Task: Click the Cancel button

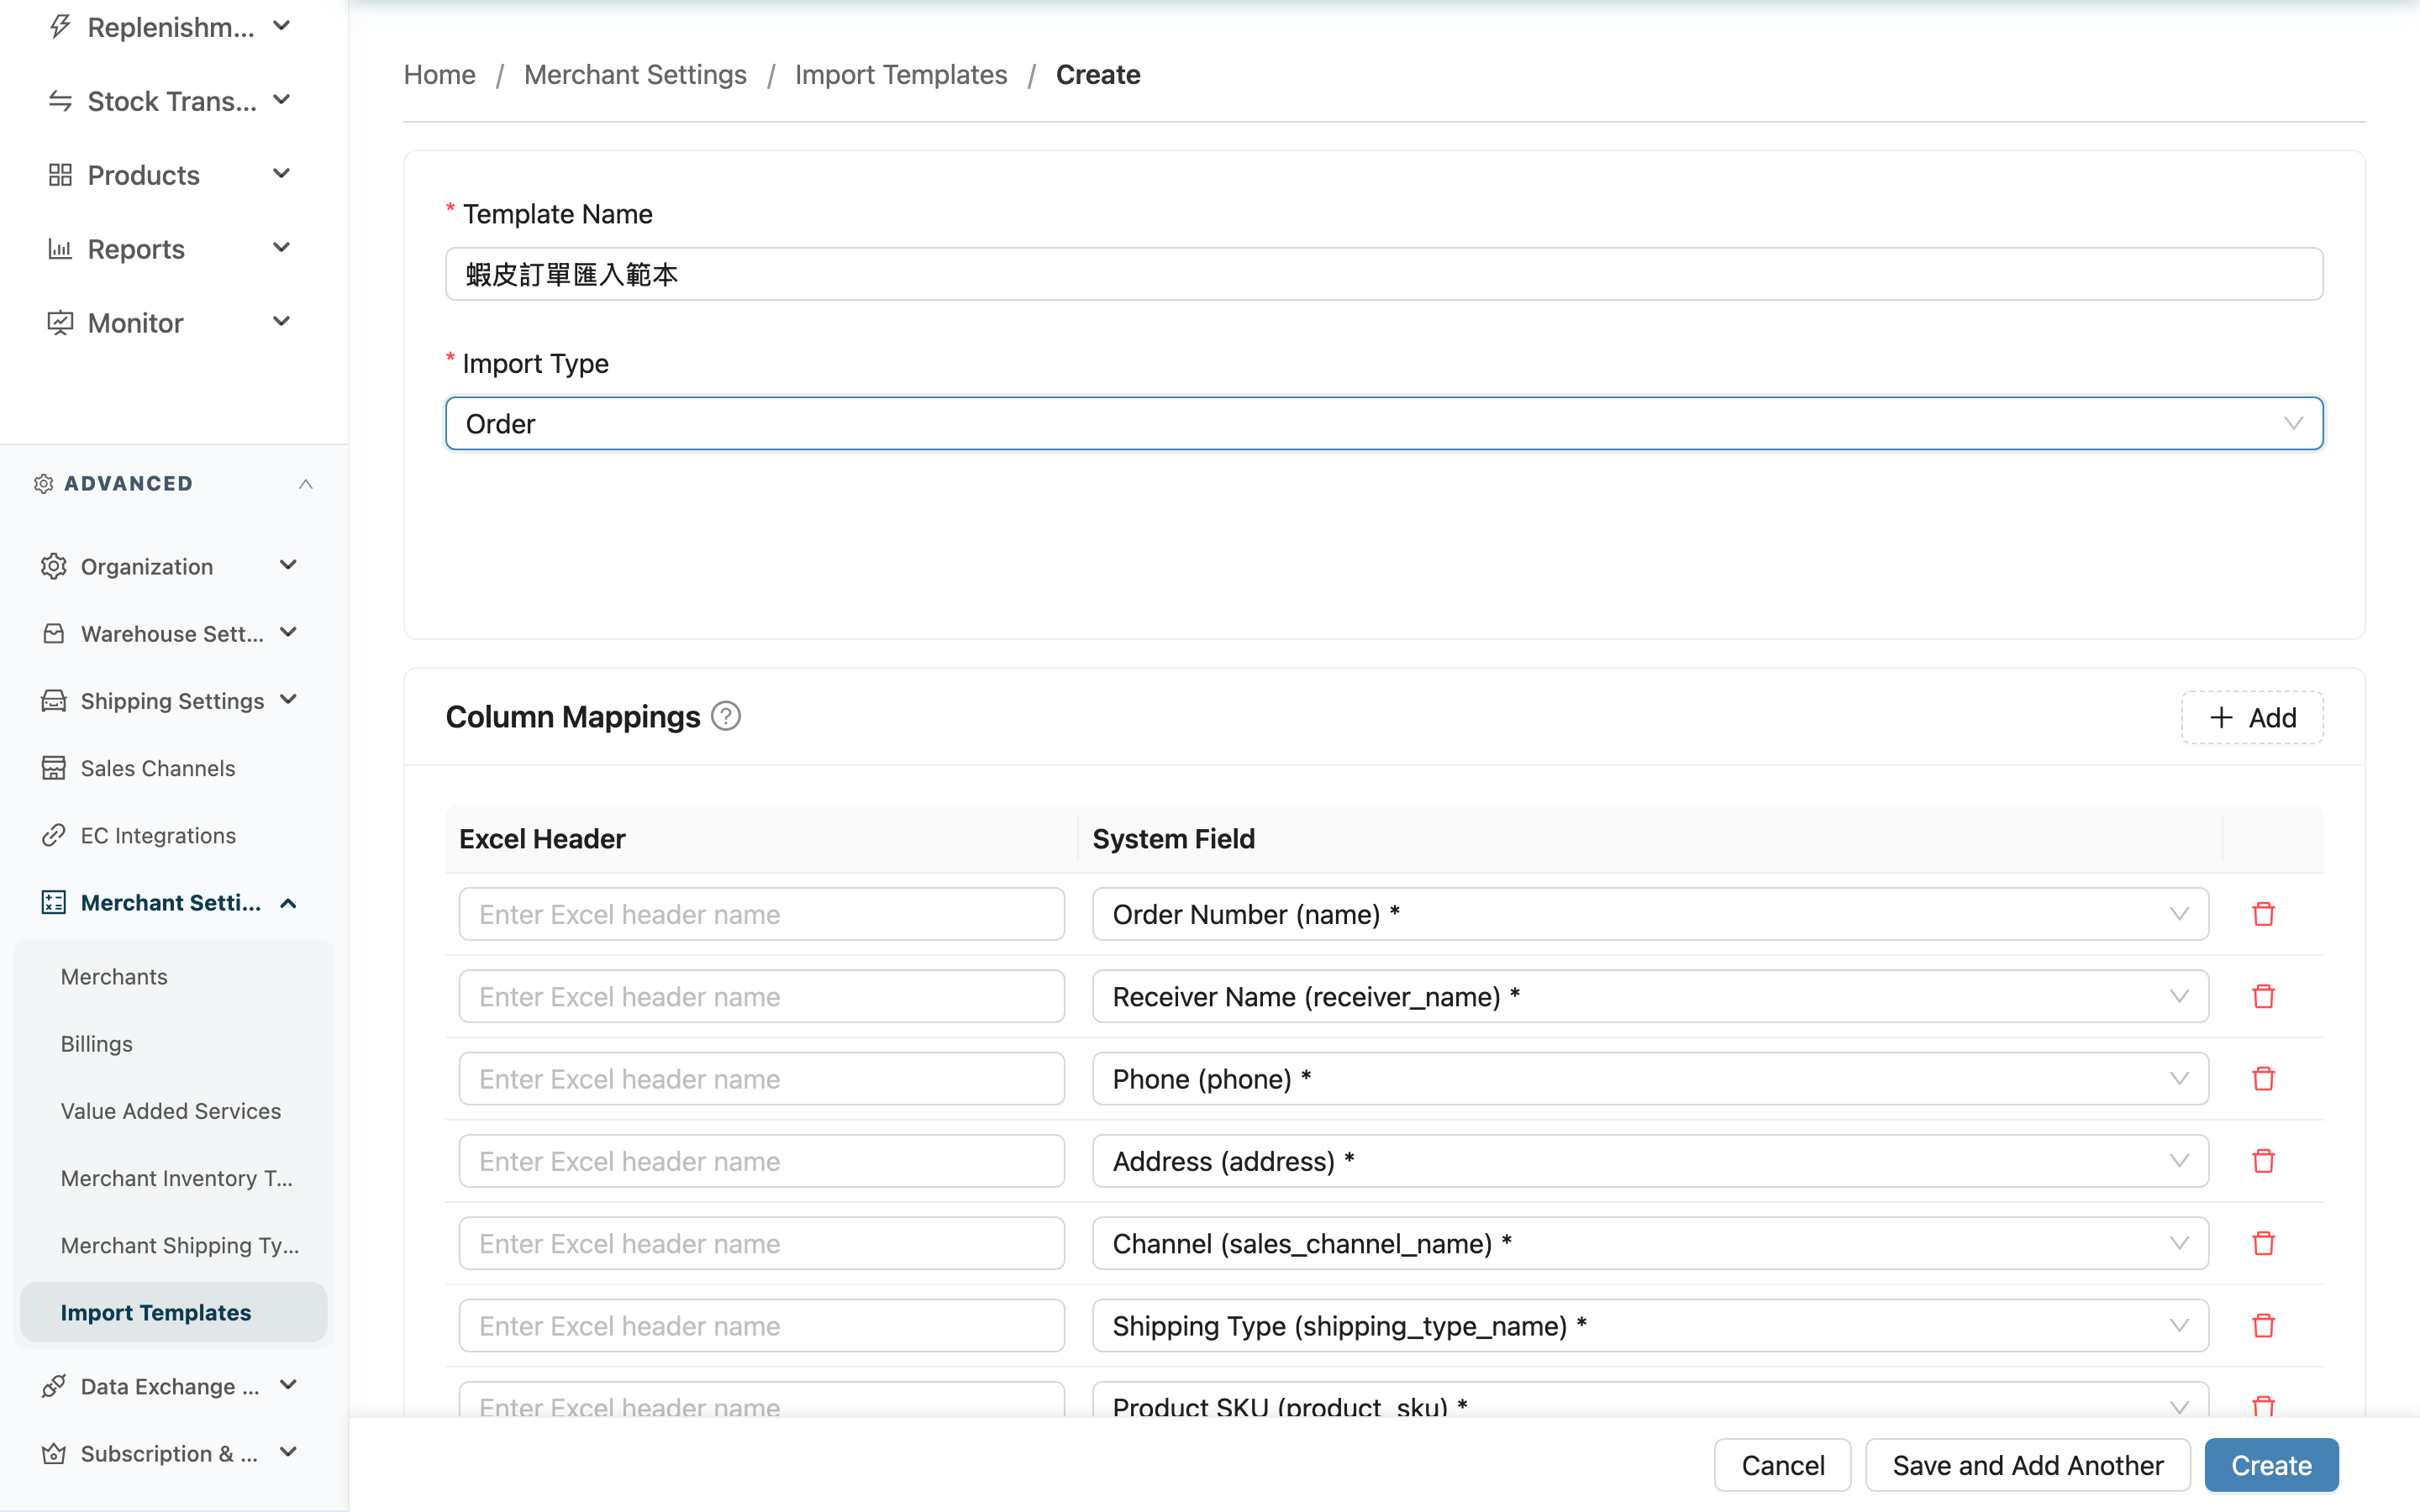Action: 1783,1465
